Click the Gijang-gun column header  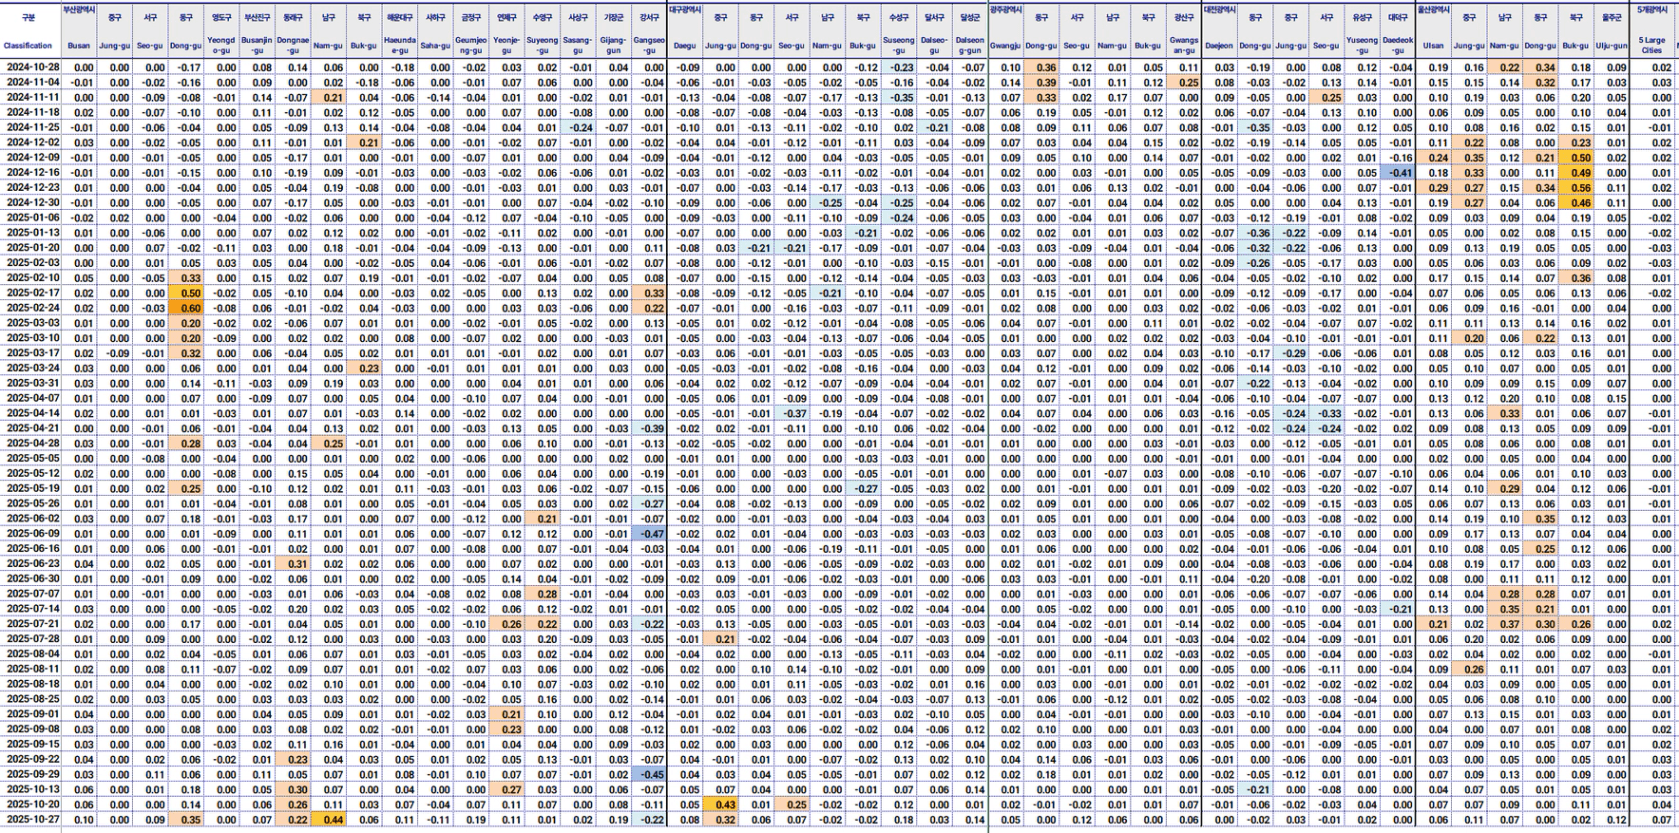[613, 45]
